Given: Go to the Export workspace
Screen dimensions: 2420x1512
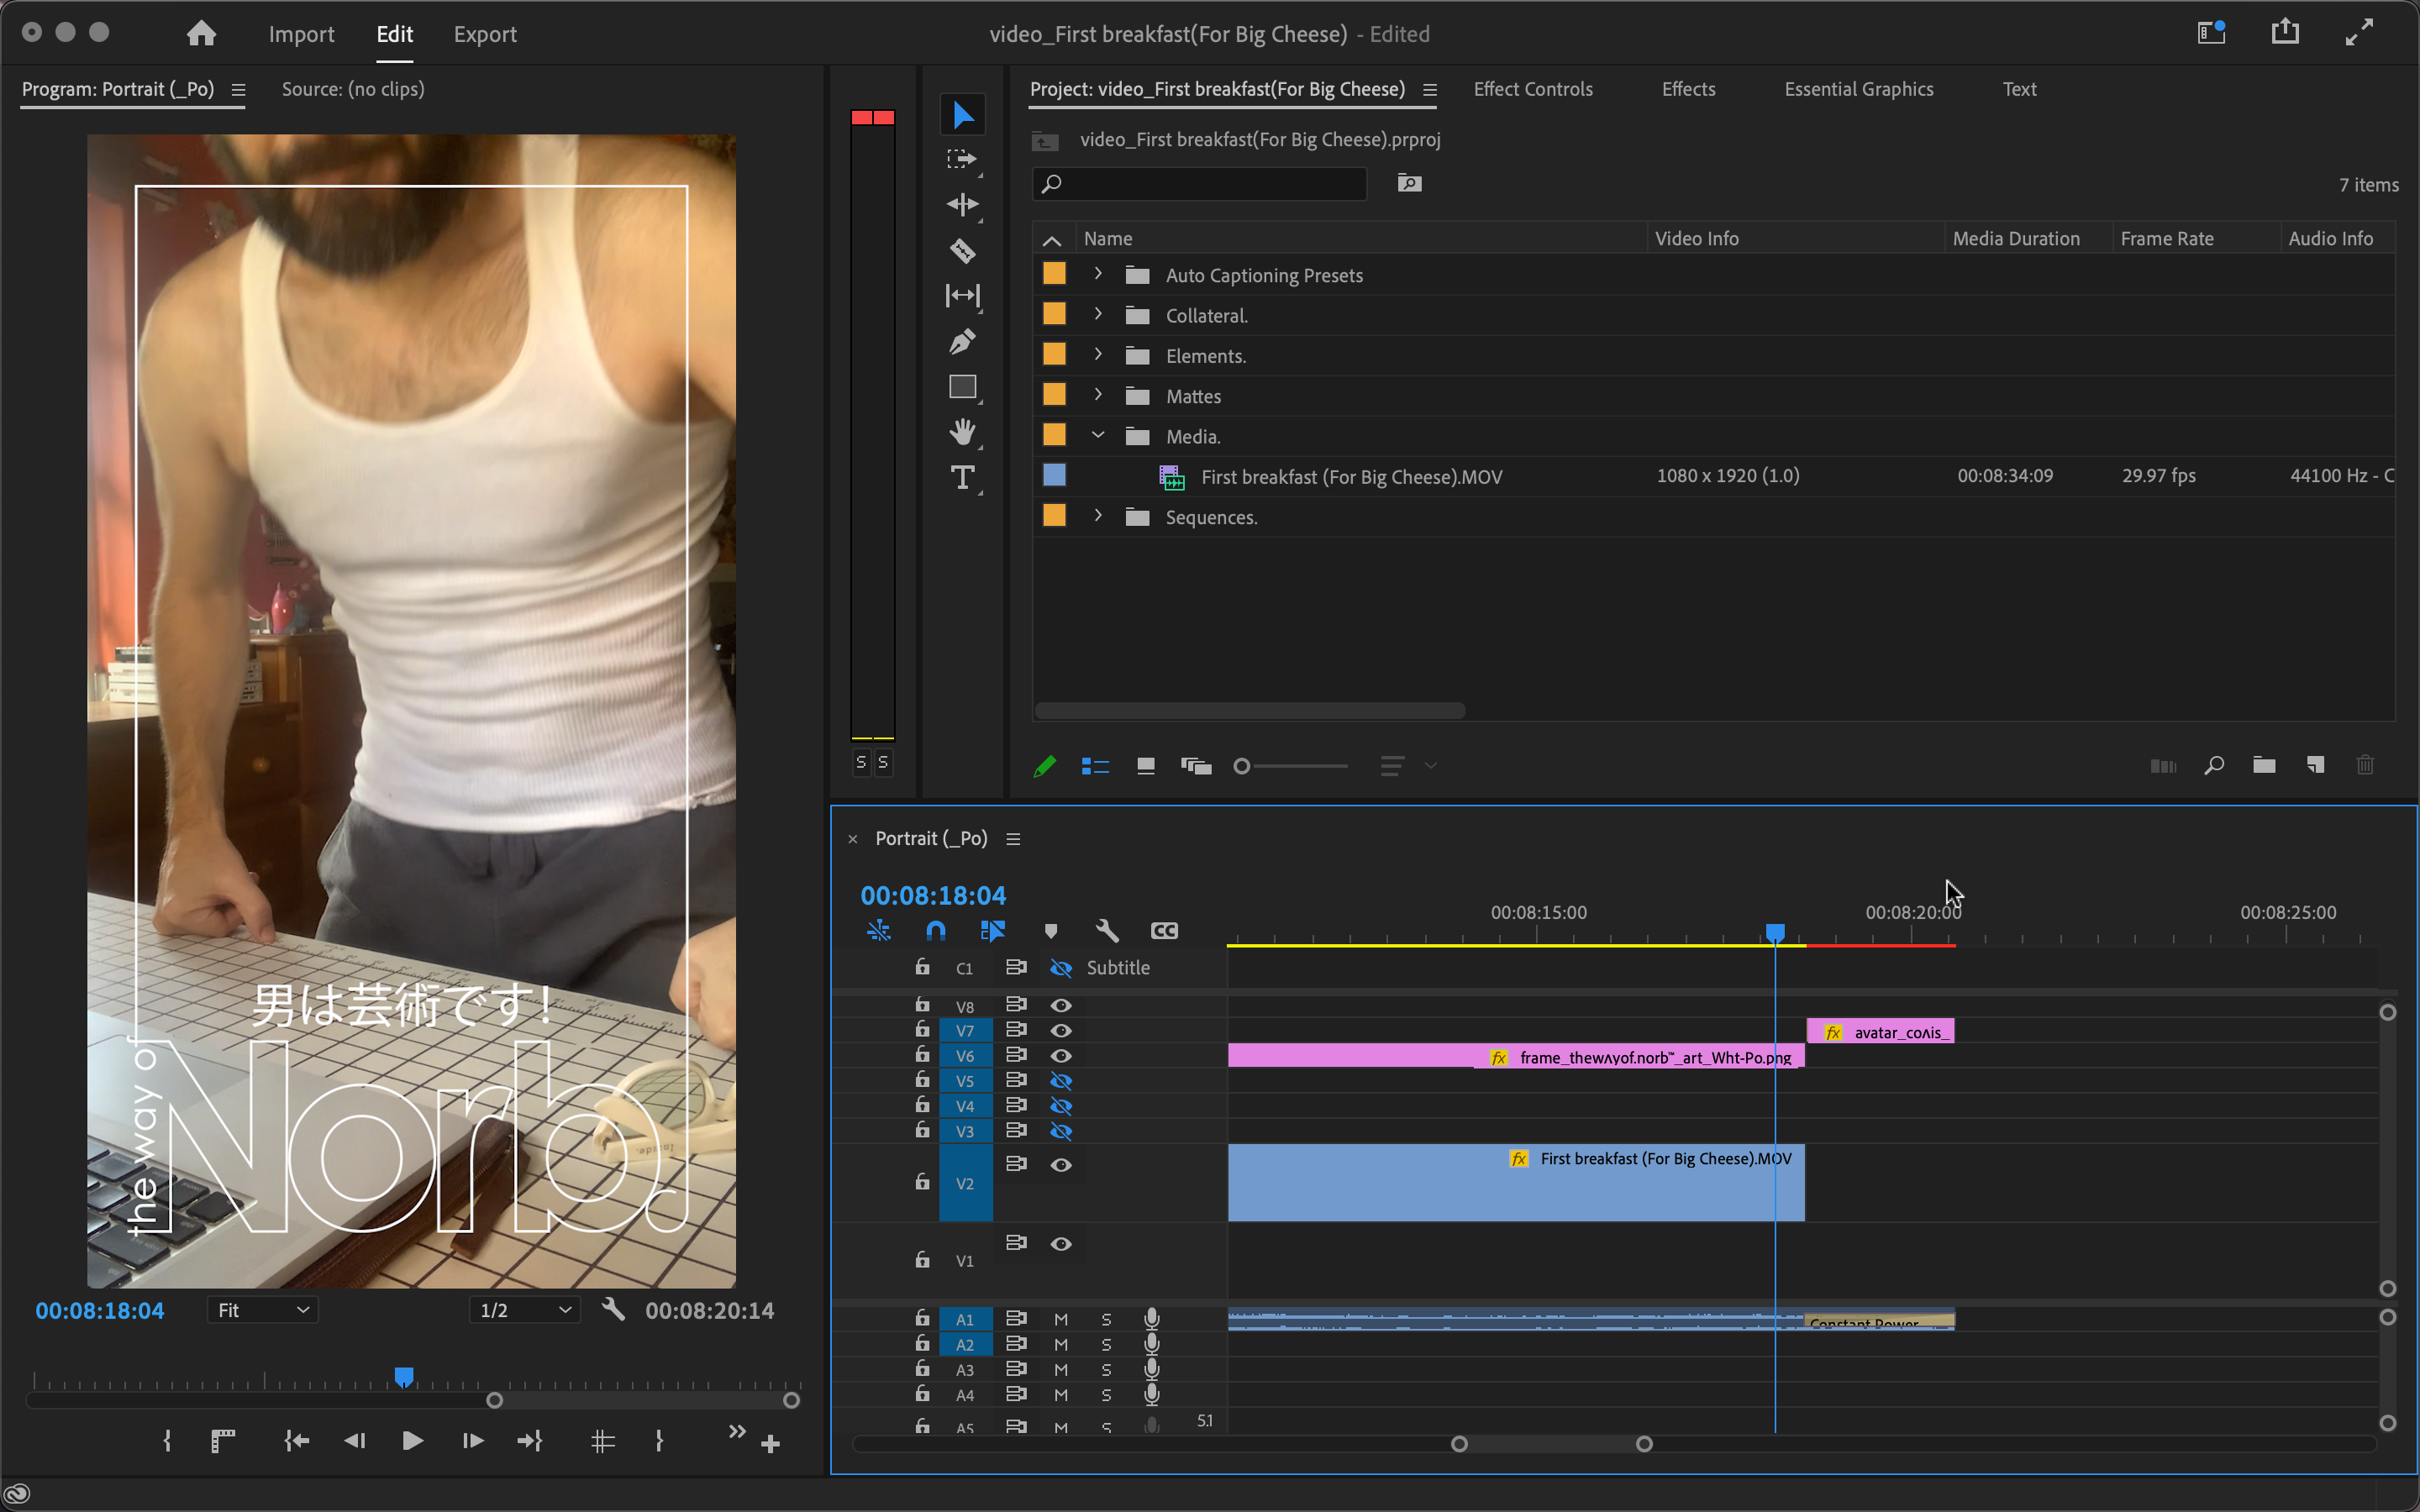Looking at the screenshot, I should [x=485, y=34].
